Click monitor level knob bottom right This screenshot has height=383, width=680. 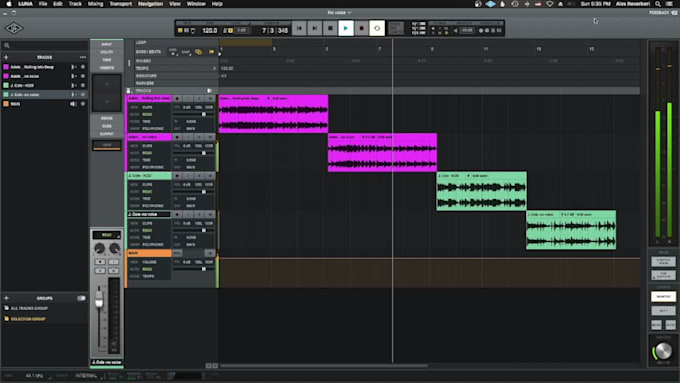(x=663, y=350)
